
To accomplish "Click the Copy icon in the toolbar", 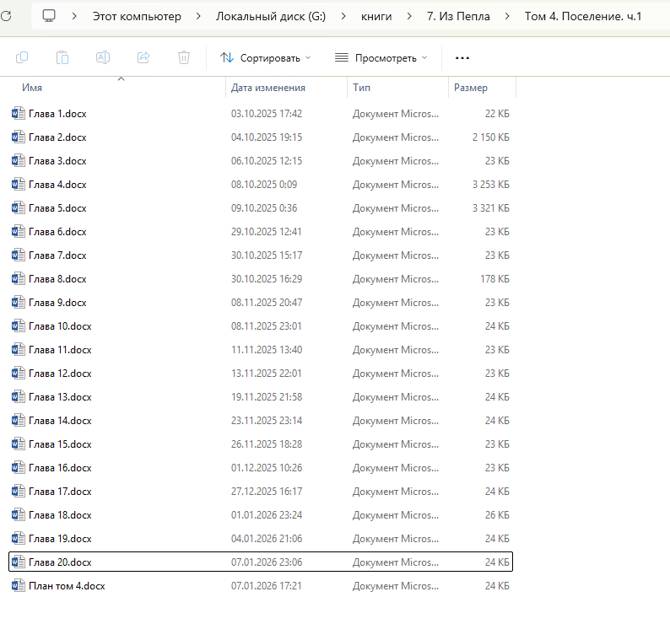I will pos(22,58).
